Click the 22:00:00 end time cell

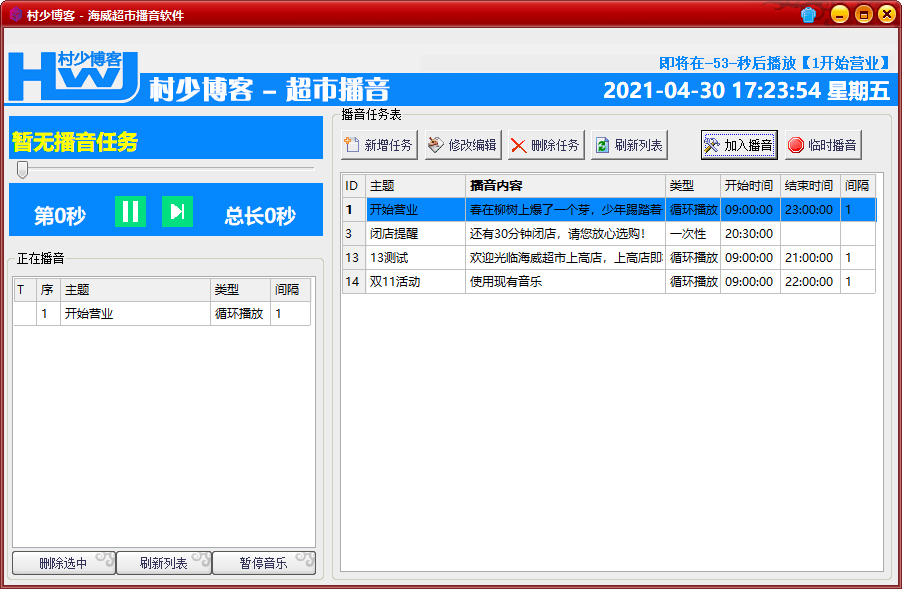point(810,282)
